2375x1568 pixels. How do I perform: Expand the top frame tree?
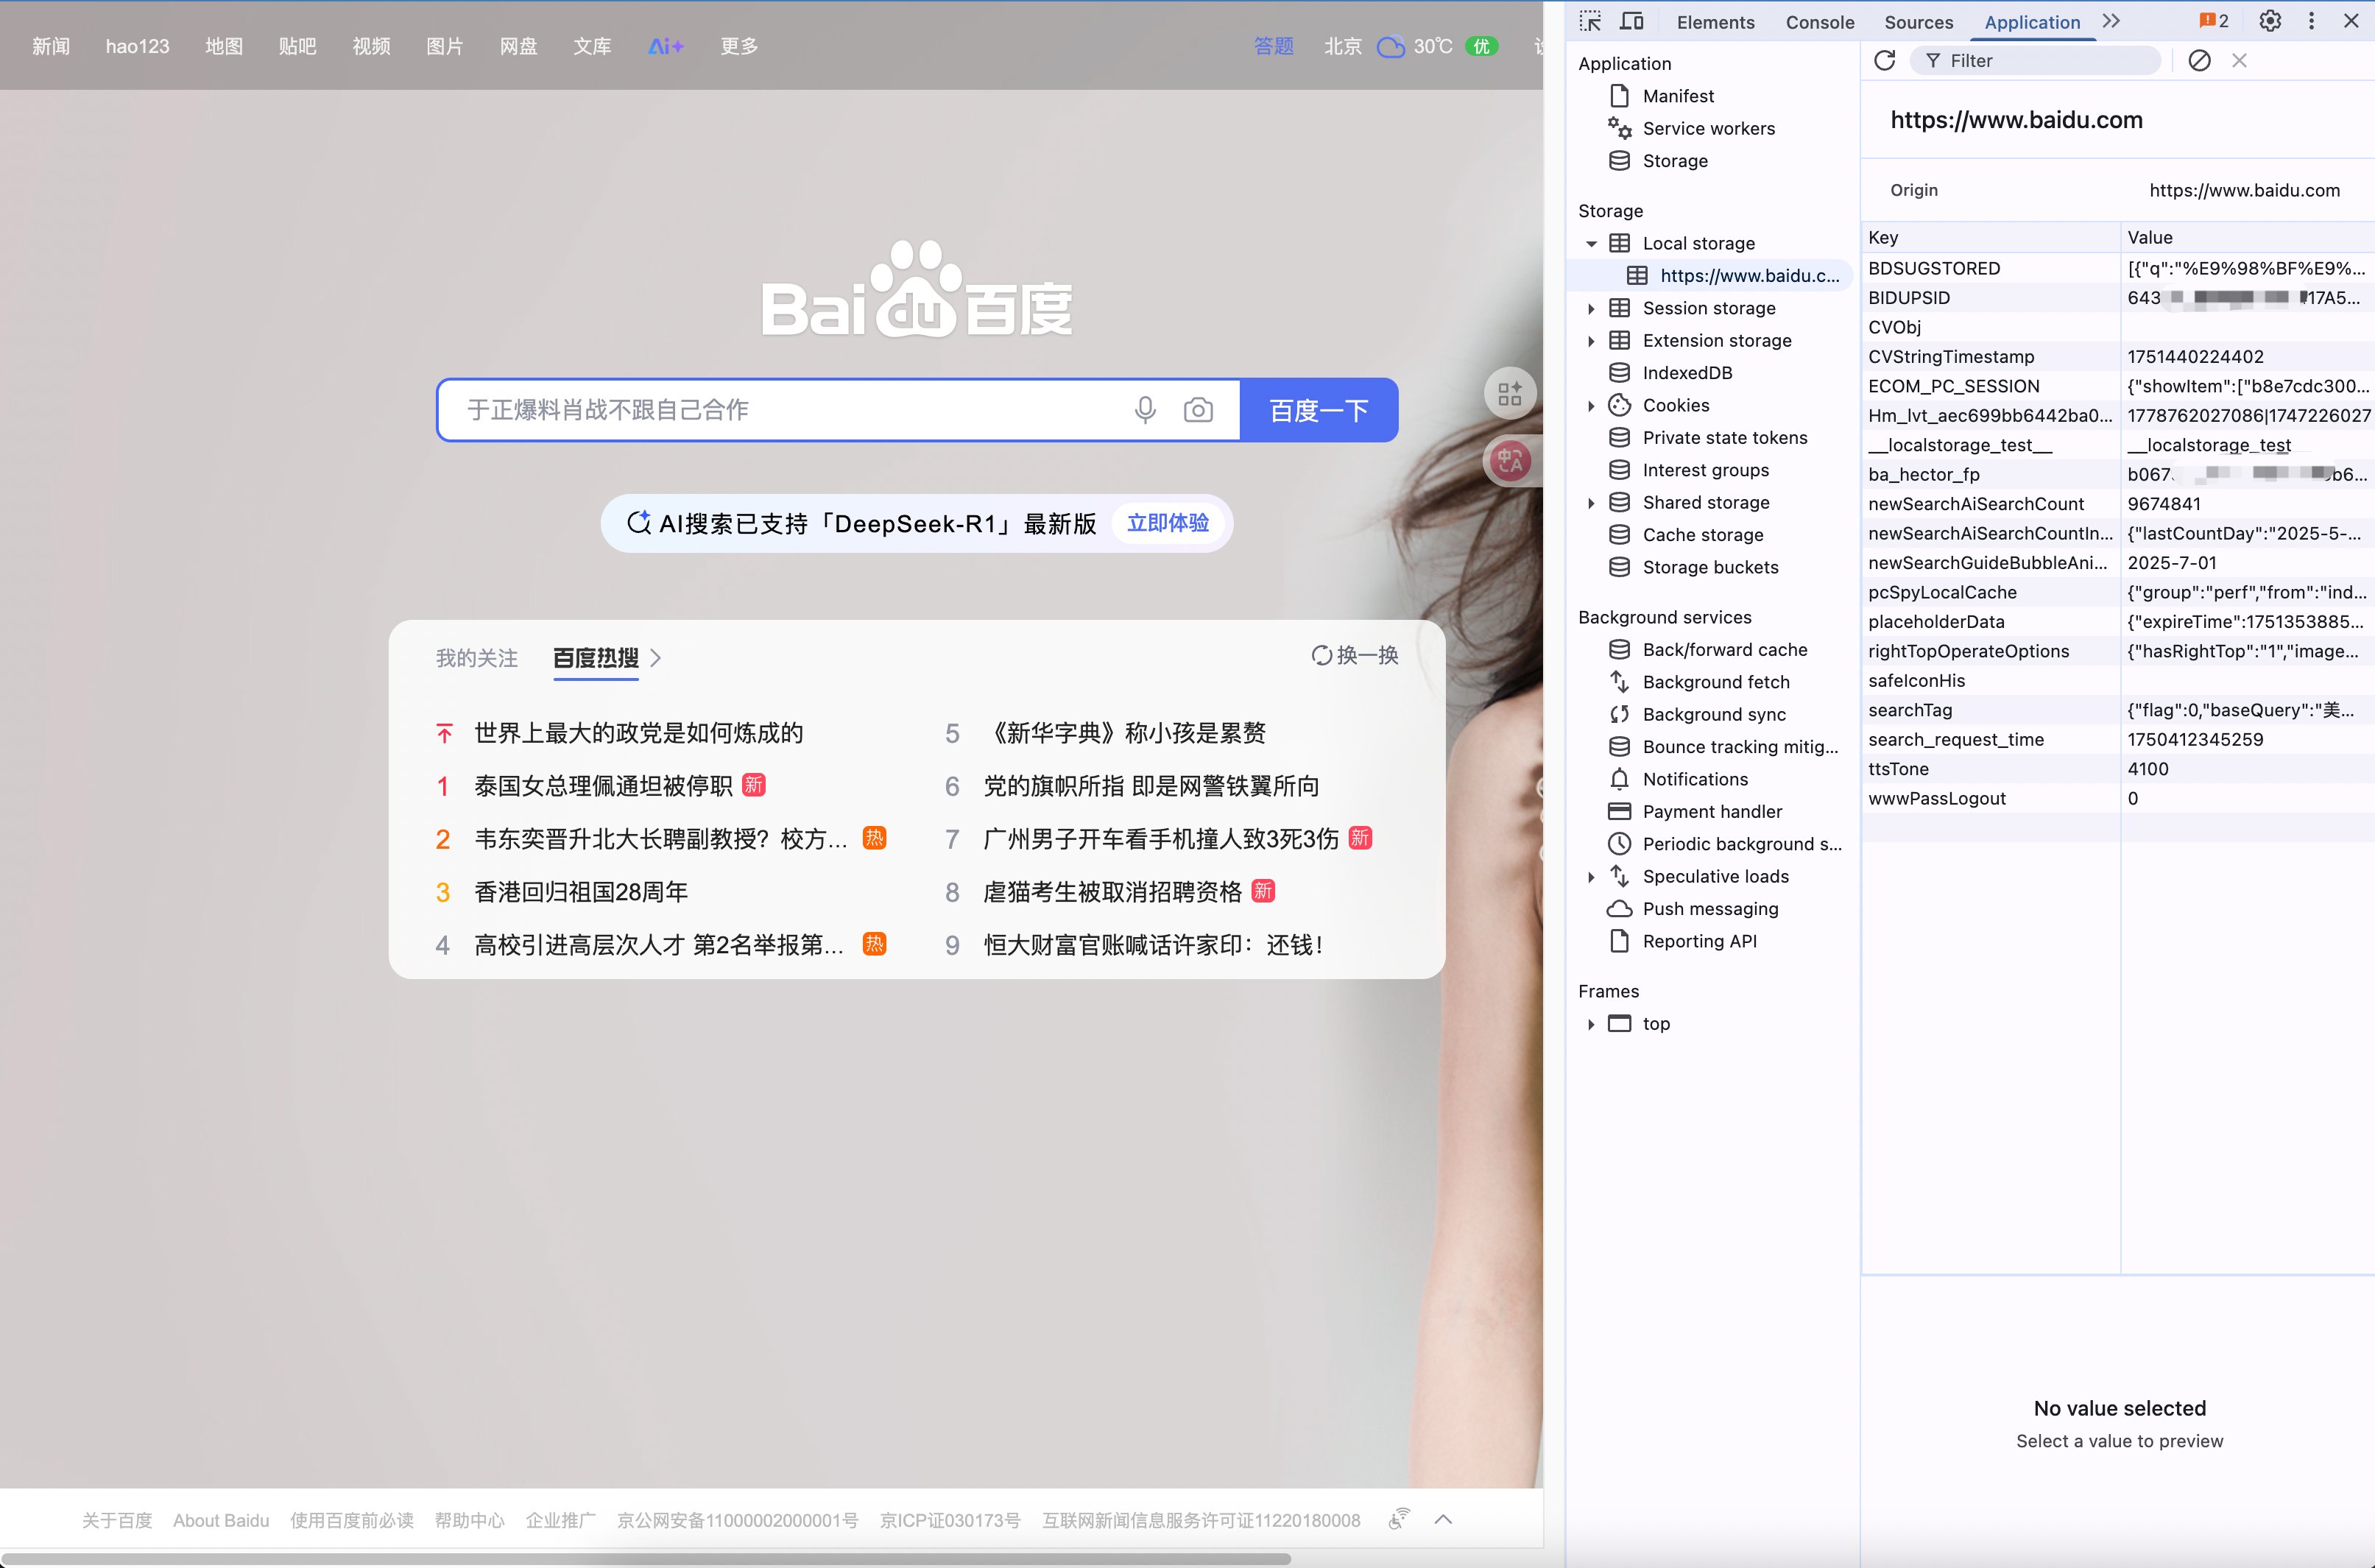pos(1591,1024)
